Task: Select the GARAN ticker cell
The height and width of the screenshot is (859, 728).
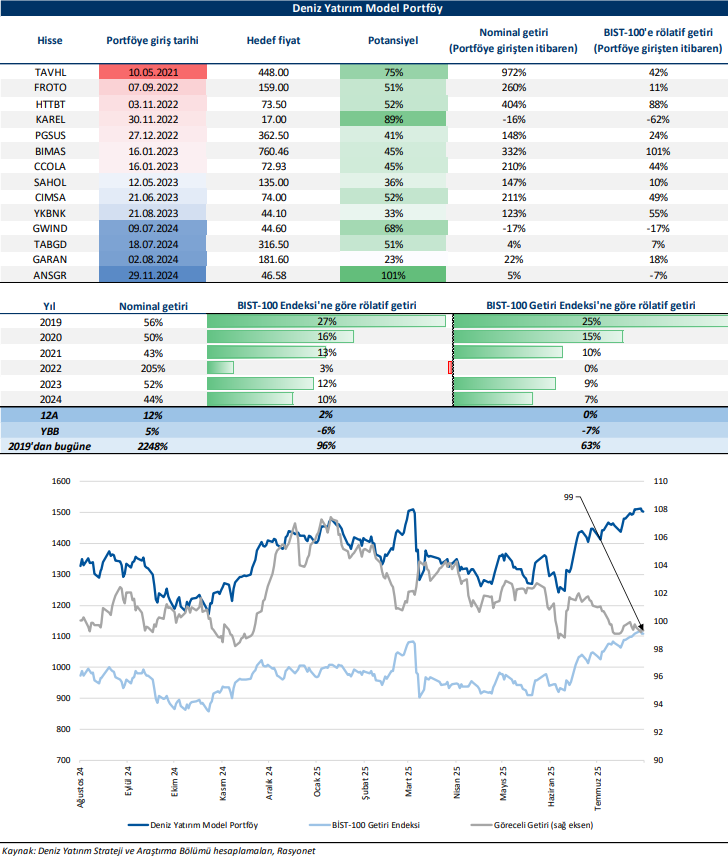Action: [49, 258]
